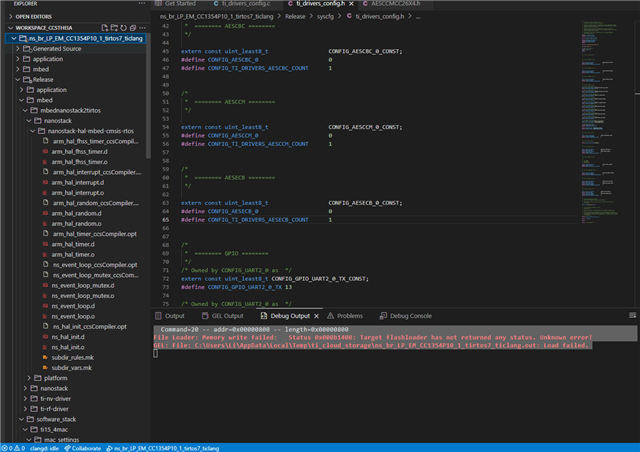Switch to the GEL Output tab
The width and height of the screenshot is (640, 452).
pos(227,316)
